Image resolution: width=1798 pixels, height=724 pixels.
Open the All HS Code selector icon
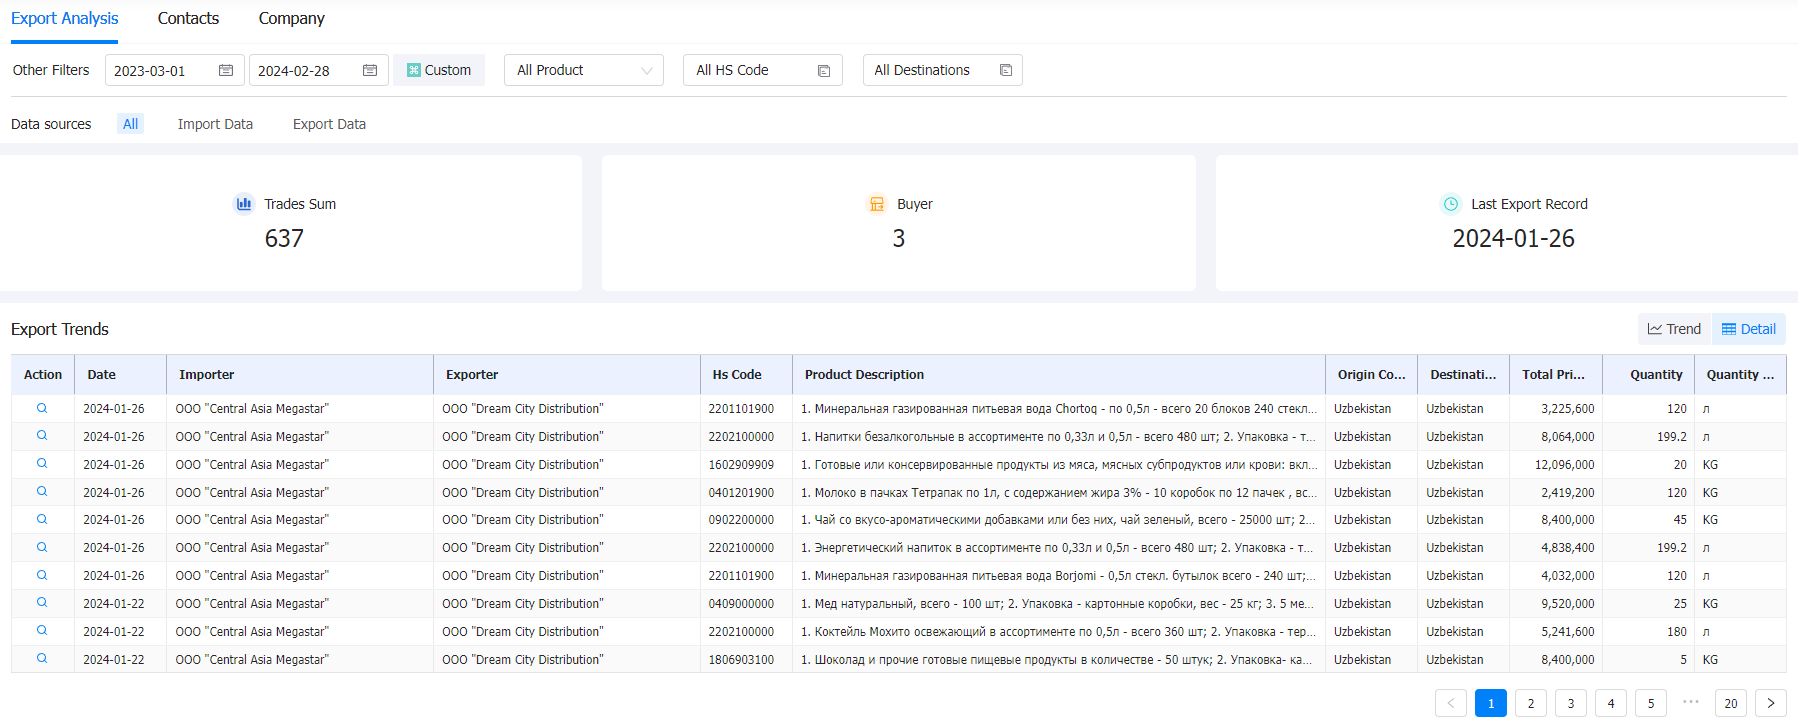tap(824, 71)
